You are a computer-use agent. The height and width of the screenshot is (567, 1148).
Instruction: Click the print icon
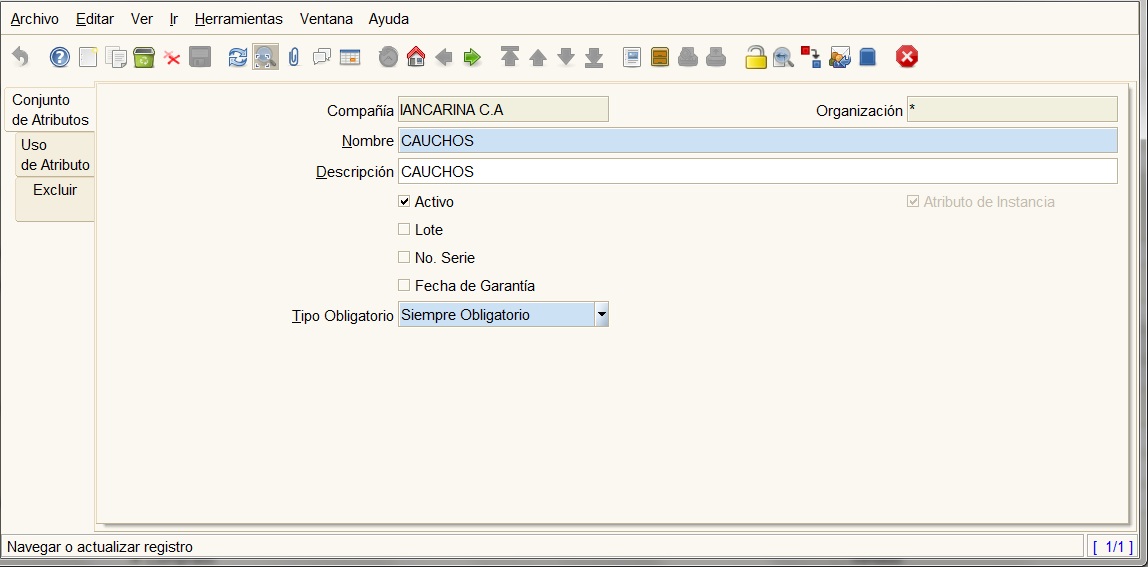pyautogui.click(x=716, y=56)
